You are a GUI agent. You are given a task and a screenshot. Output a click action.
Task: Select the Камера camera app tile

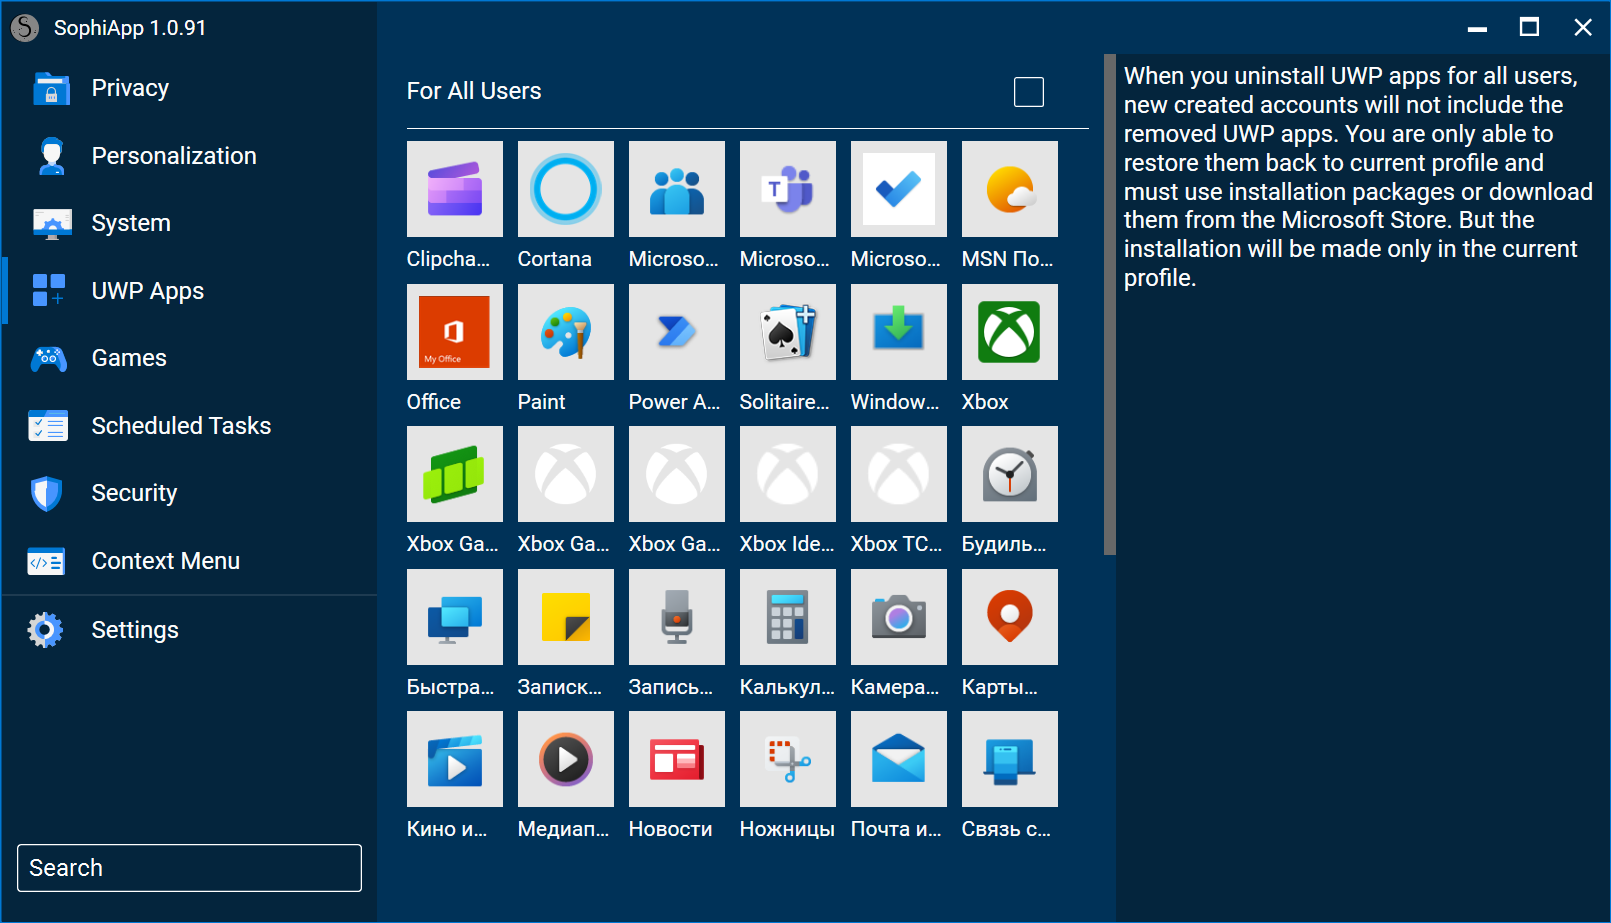click(899, 617)
